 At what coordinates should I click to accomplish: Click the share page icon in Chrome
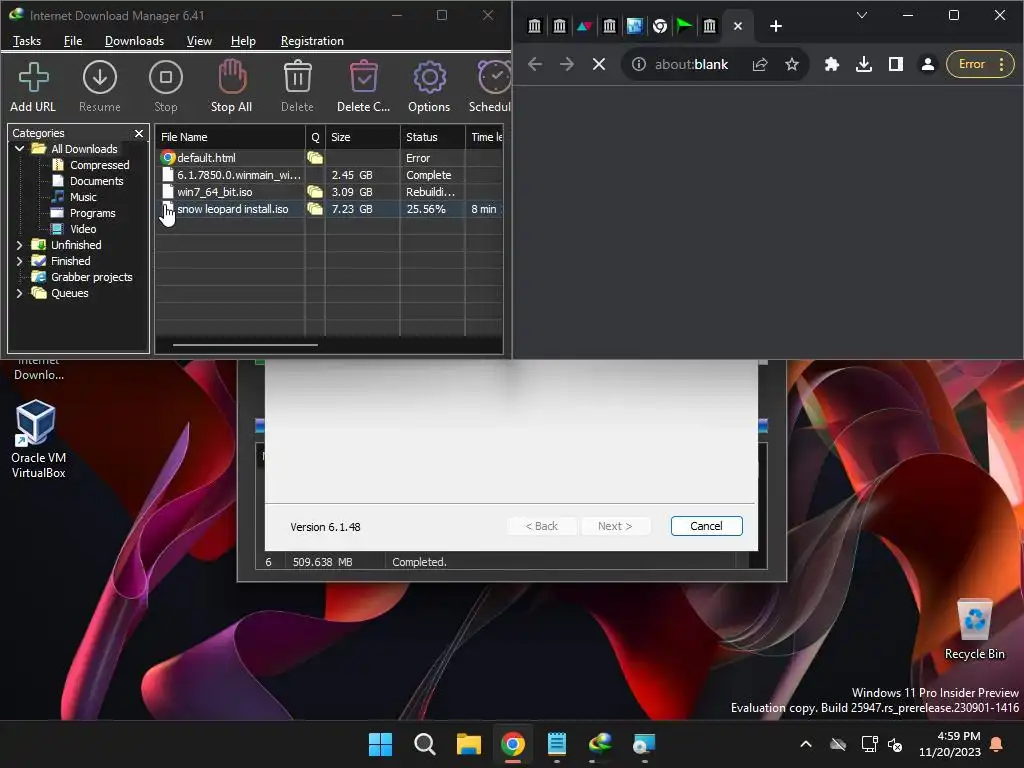[760, 64]
